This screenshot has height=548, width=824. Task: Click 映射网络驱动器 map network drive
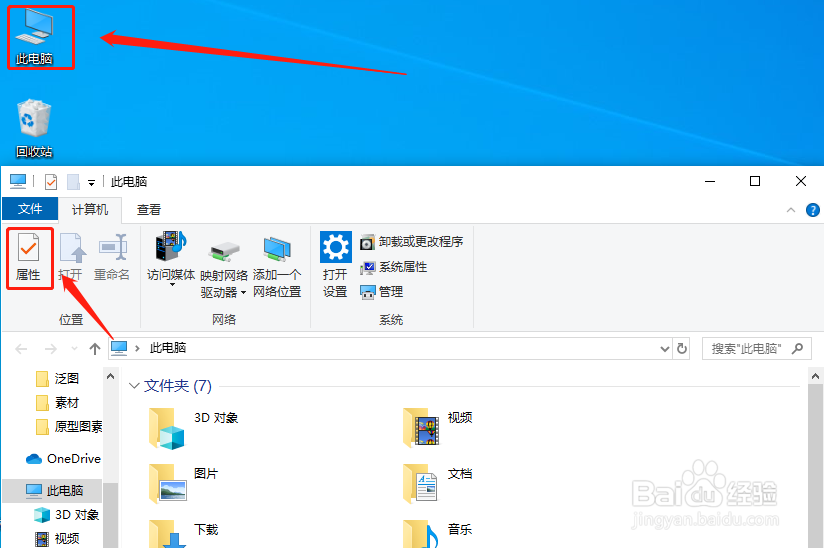224,269
